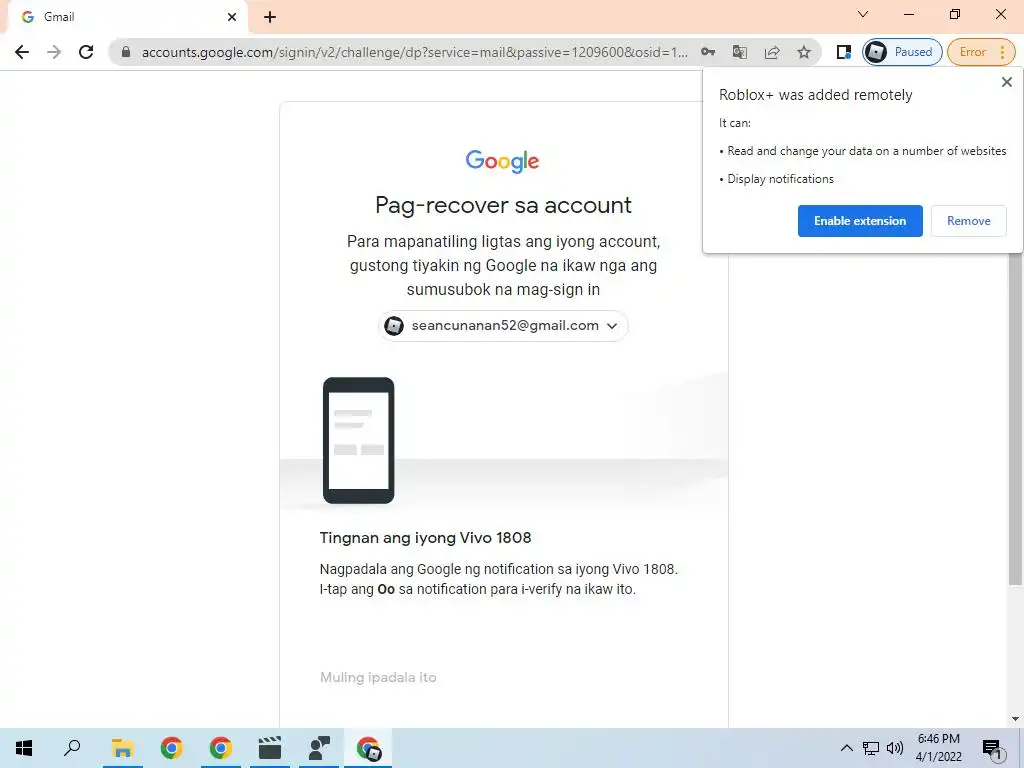Image resolution: width=1024 pixels, height=768 pixels.
Task: Open File Explorer from taskbar
Action: 122,748
